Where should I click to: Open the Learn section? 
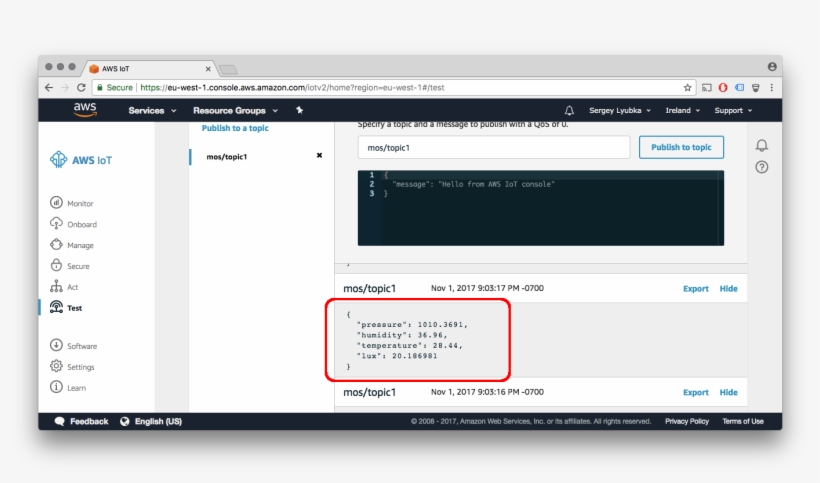(76, 388)
